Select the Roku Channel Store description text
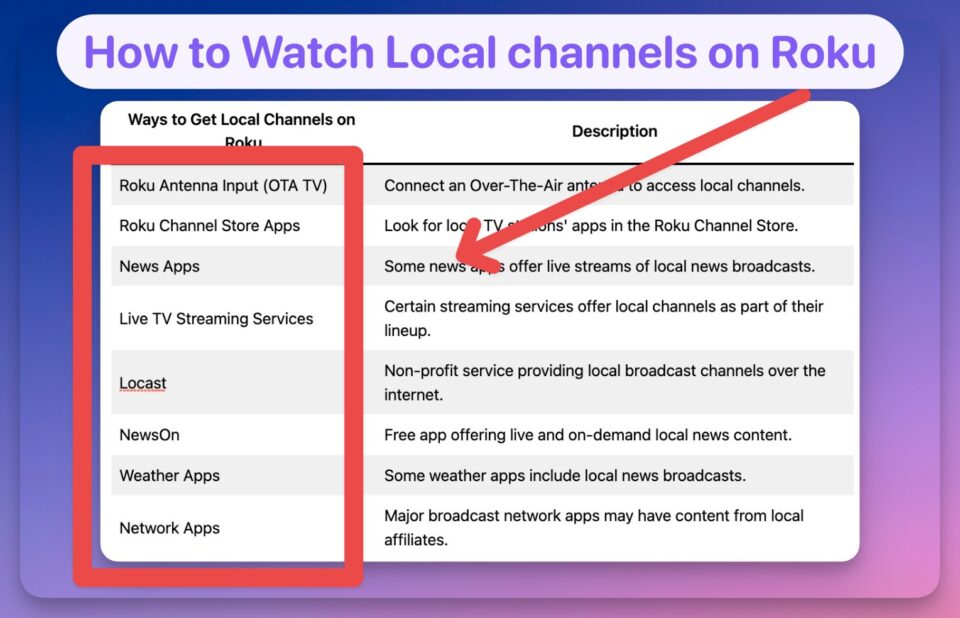This screenshot has height=618, width=960. 591,226
